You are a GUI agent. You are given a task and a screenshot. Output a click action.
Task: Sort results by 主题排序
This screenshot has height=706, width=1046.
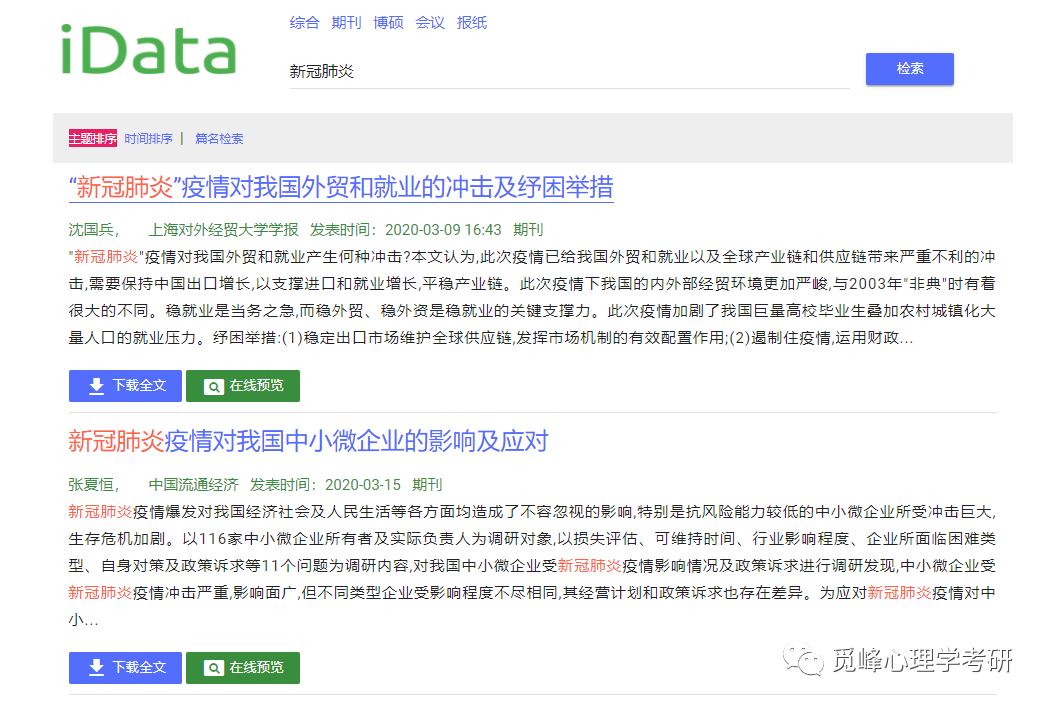coord(93,138)
